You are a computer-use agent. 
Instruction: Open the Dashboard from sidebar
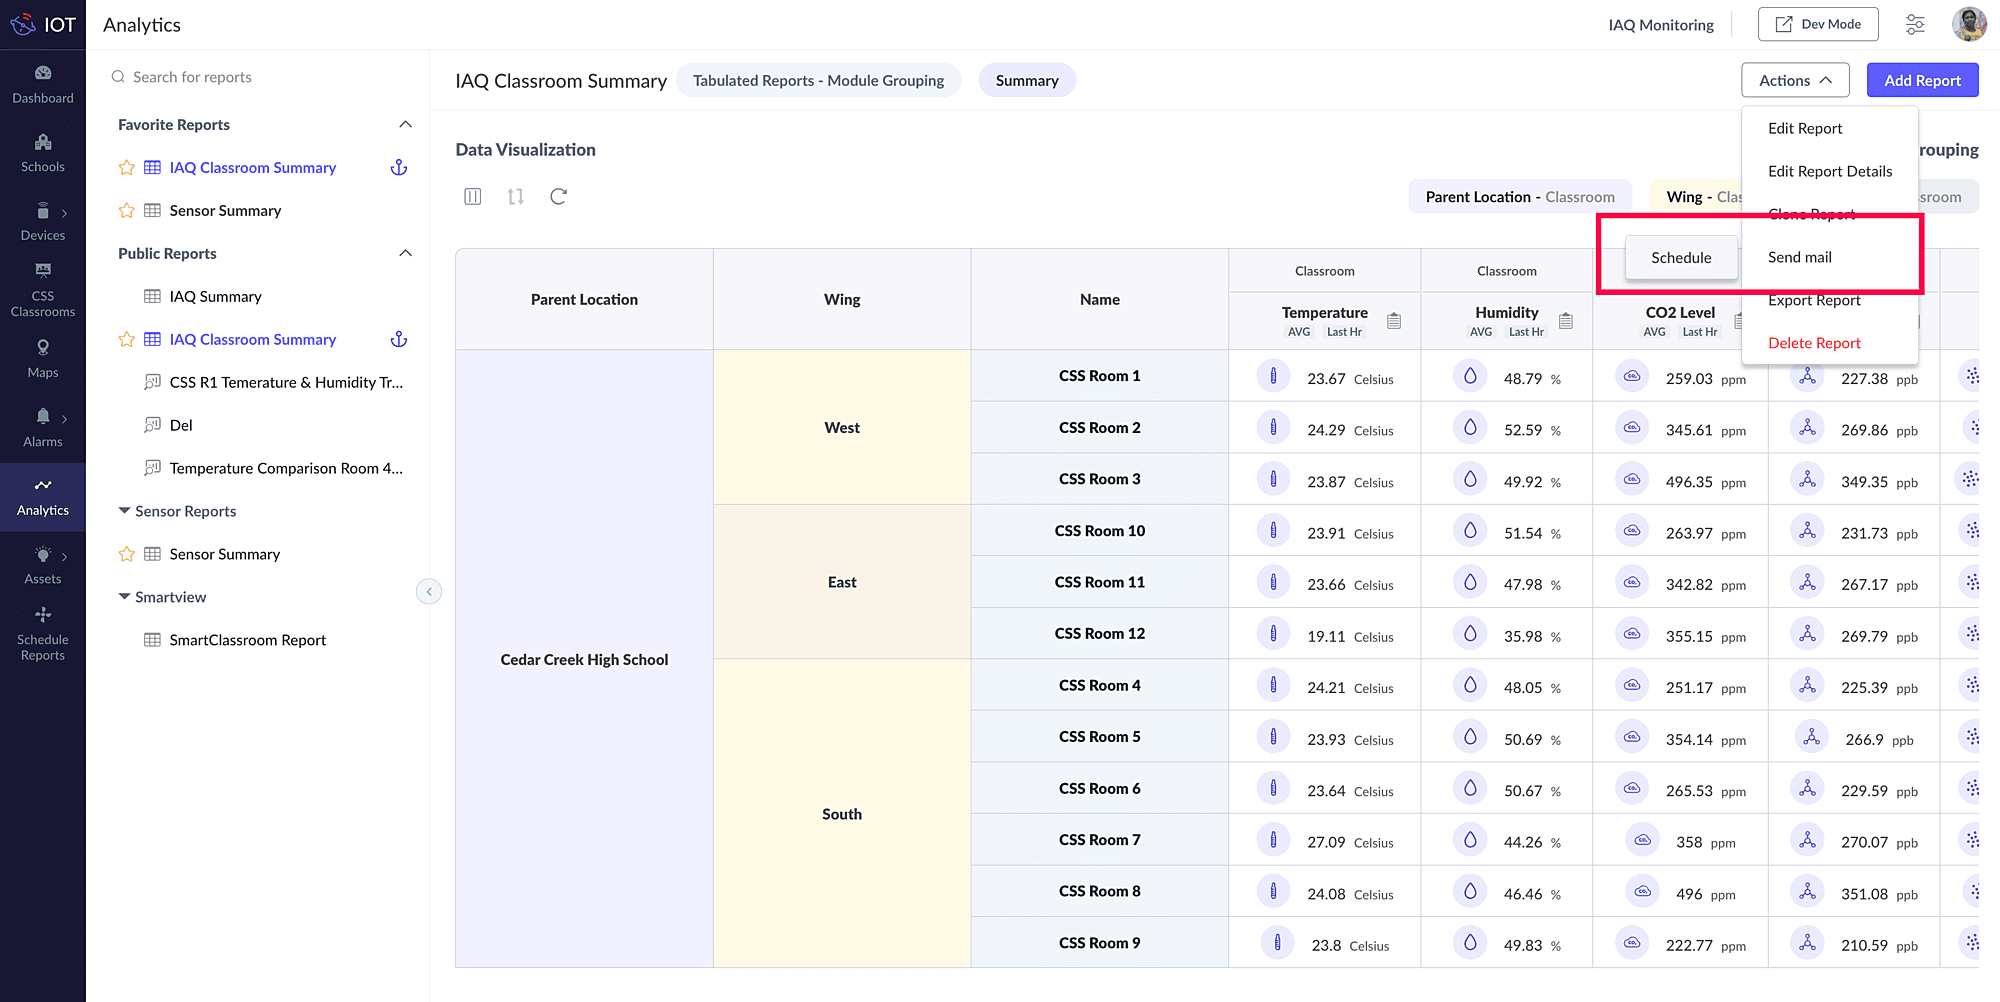(x=42, y=84)
